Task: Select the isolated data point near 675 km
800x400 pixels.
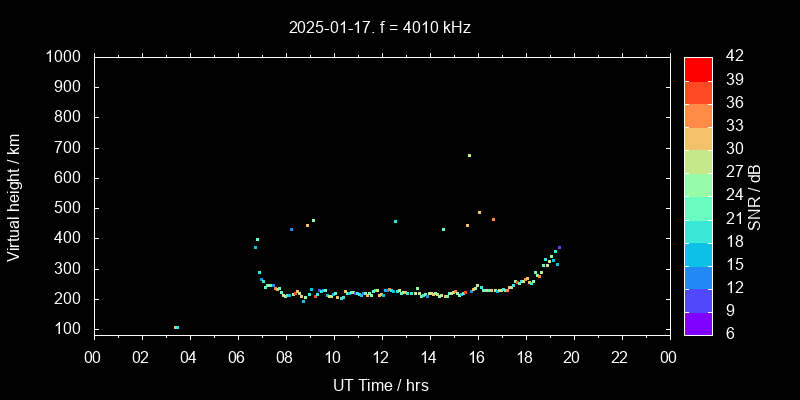Action: (469, 155)
